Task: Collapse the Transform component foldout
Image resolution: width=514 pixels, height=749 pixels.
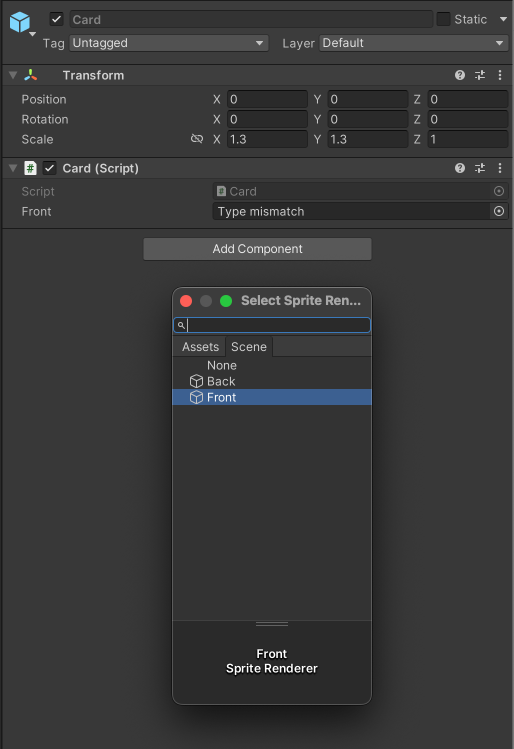Action: 13,75
